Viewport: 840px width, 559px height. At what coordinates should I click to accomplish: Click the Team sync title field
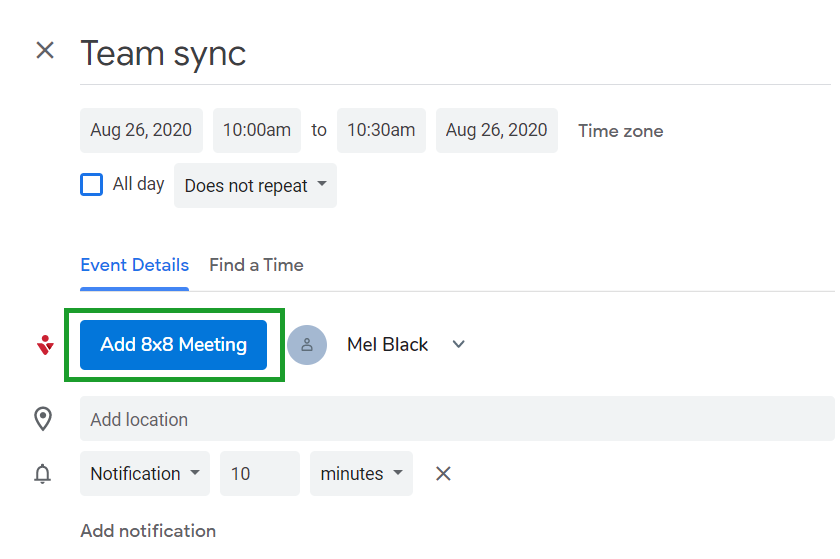(455, 54)
